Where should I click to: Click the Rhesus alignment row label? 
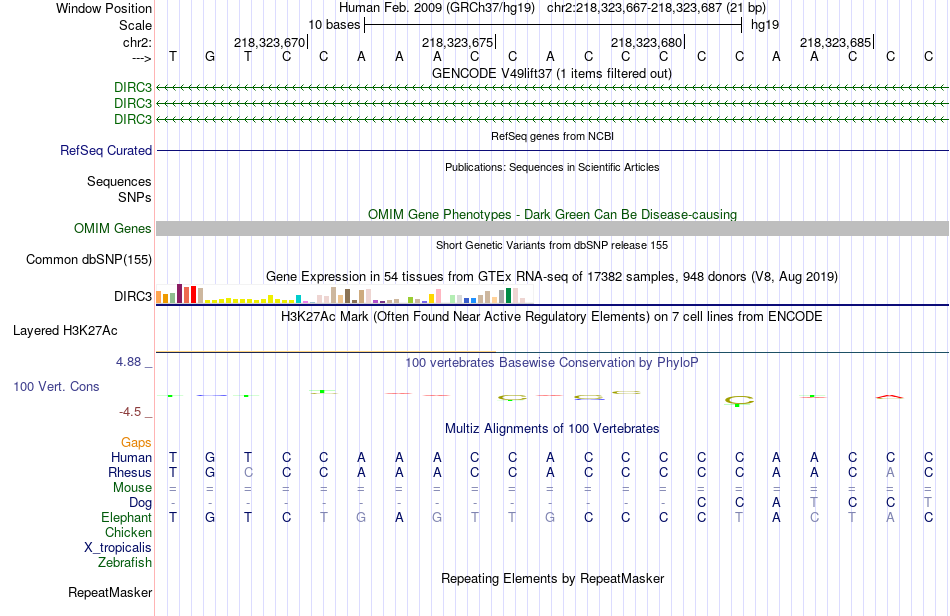130,472
